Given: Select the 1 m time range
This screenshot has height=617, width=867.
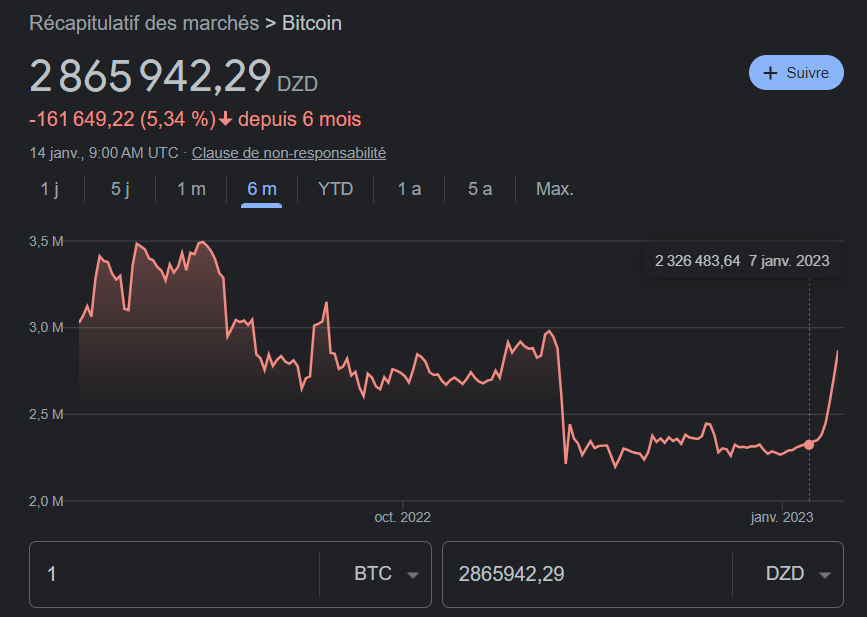Looking at the screenshot, I should click(191, 189).
